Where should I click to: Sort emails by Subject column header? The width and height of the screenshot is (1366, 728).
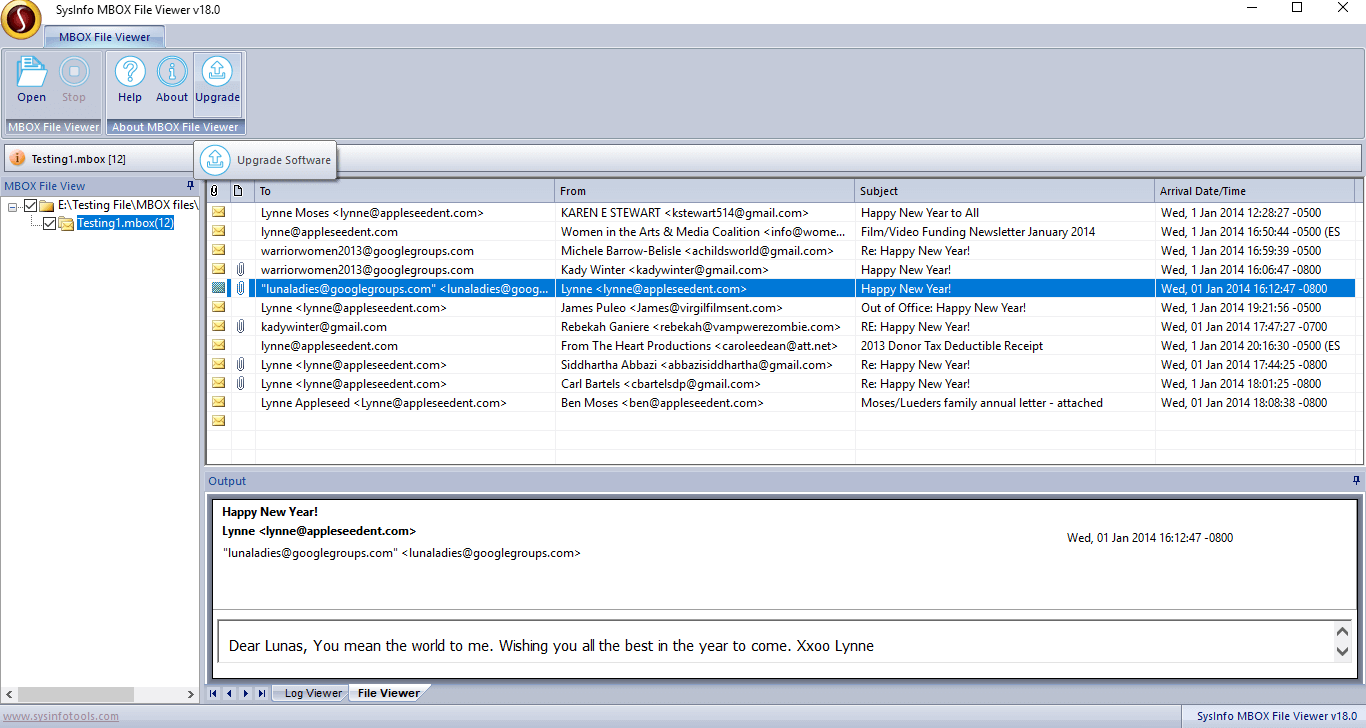click(1005, 191)
